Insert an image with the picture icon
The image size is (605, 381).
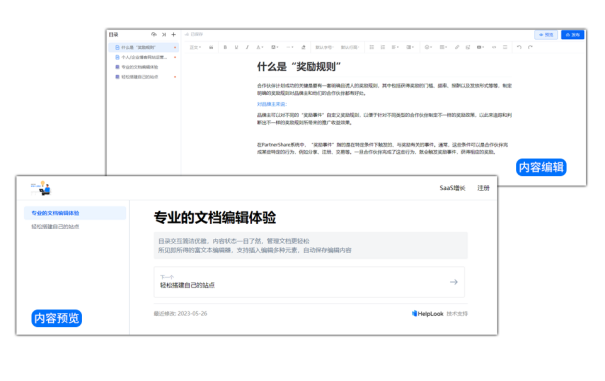(468, 47)
